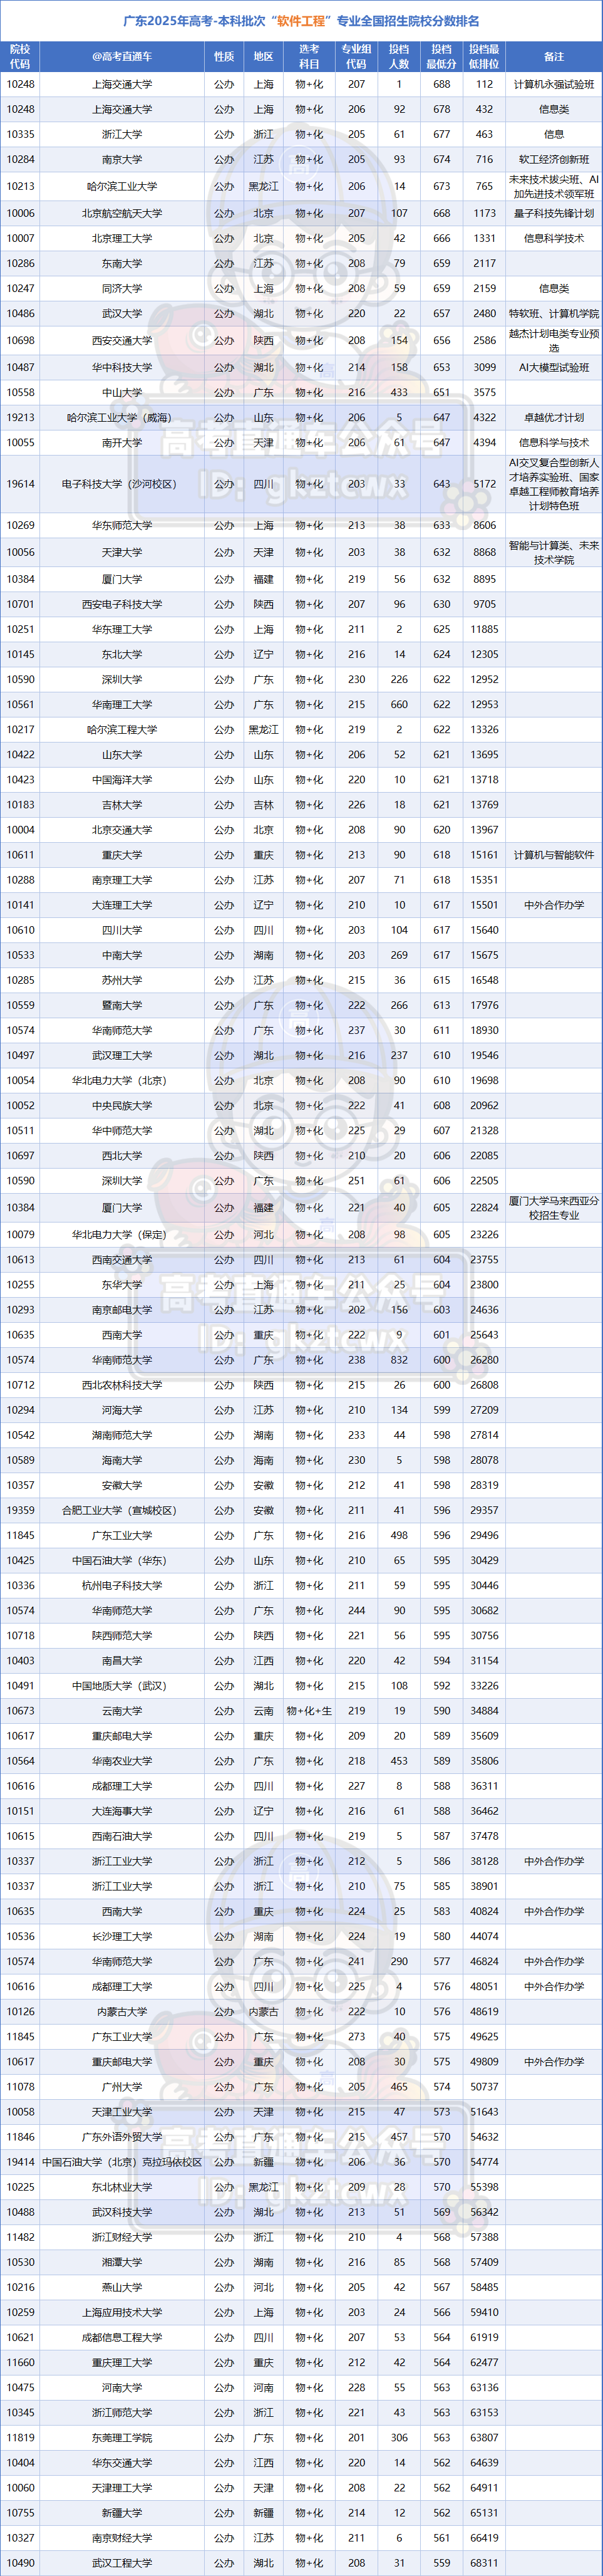Select the 特软班、计算机学院 remark
603x2576 pixels.
click(554, 313)
